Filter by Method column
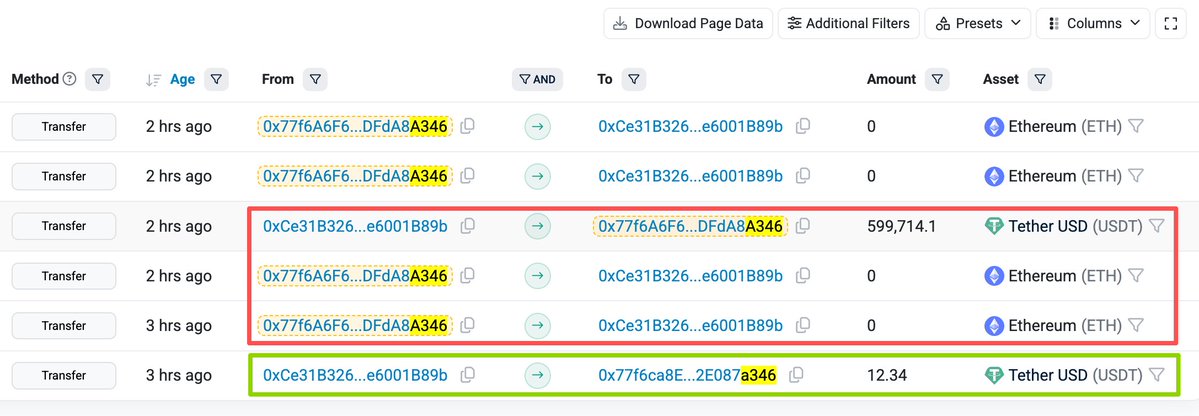 pyautogui.click(x=98, y=79)
